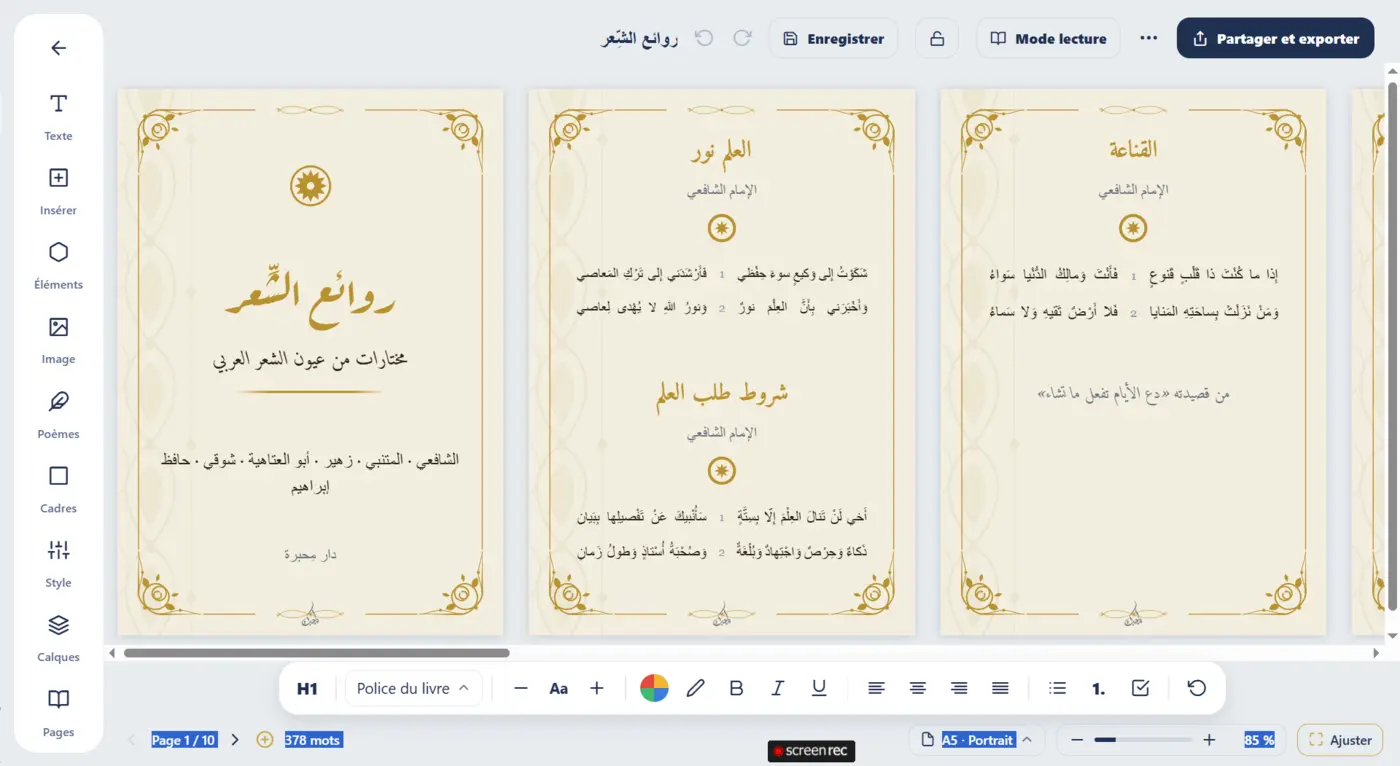The width and height of the screenshot is (1400, 766).
Task: Reset formatting with the circular arrow
Action: (1196, 688)
